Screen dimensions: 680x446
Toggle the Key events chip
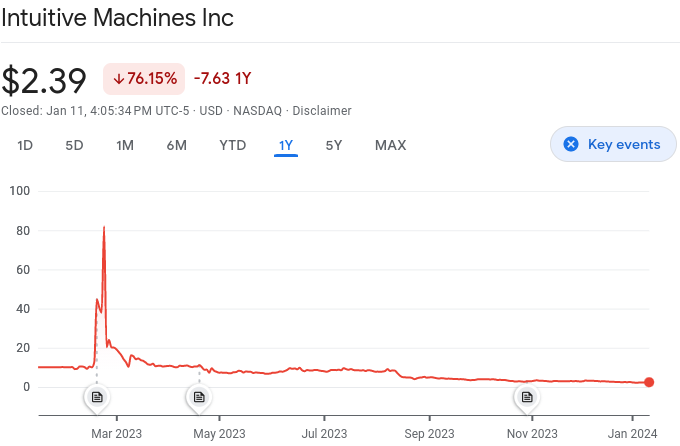click(x=613, y=144)
